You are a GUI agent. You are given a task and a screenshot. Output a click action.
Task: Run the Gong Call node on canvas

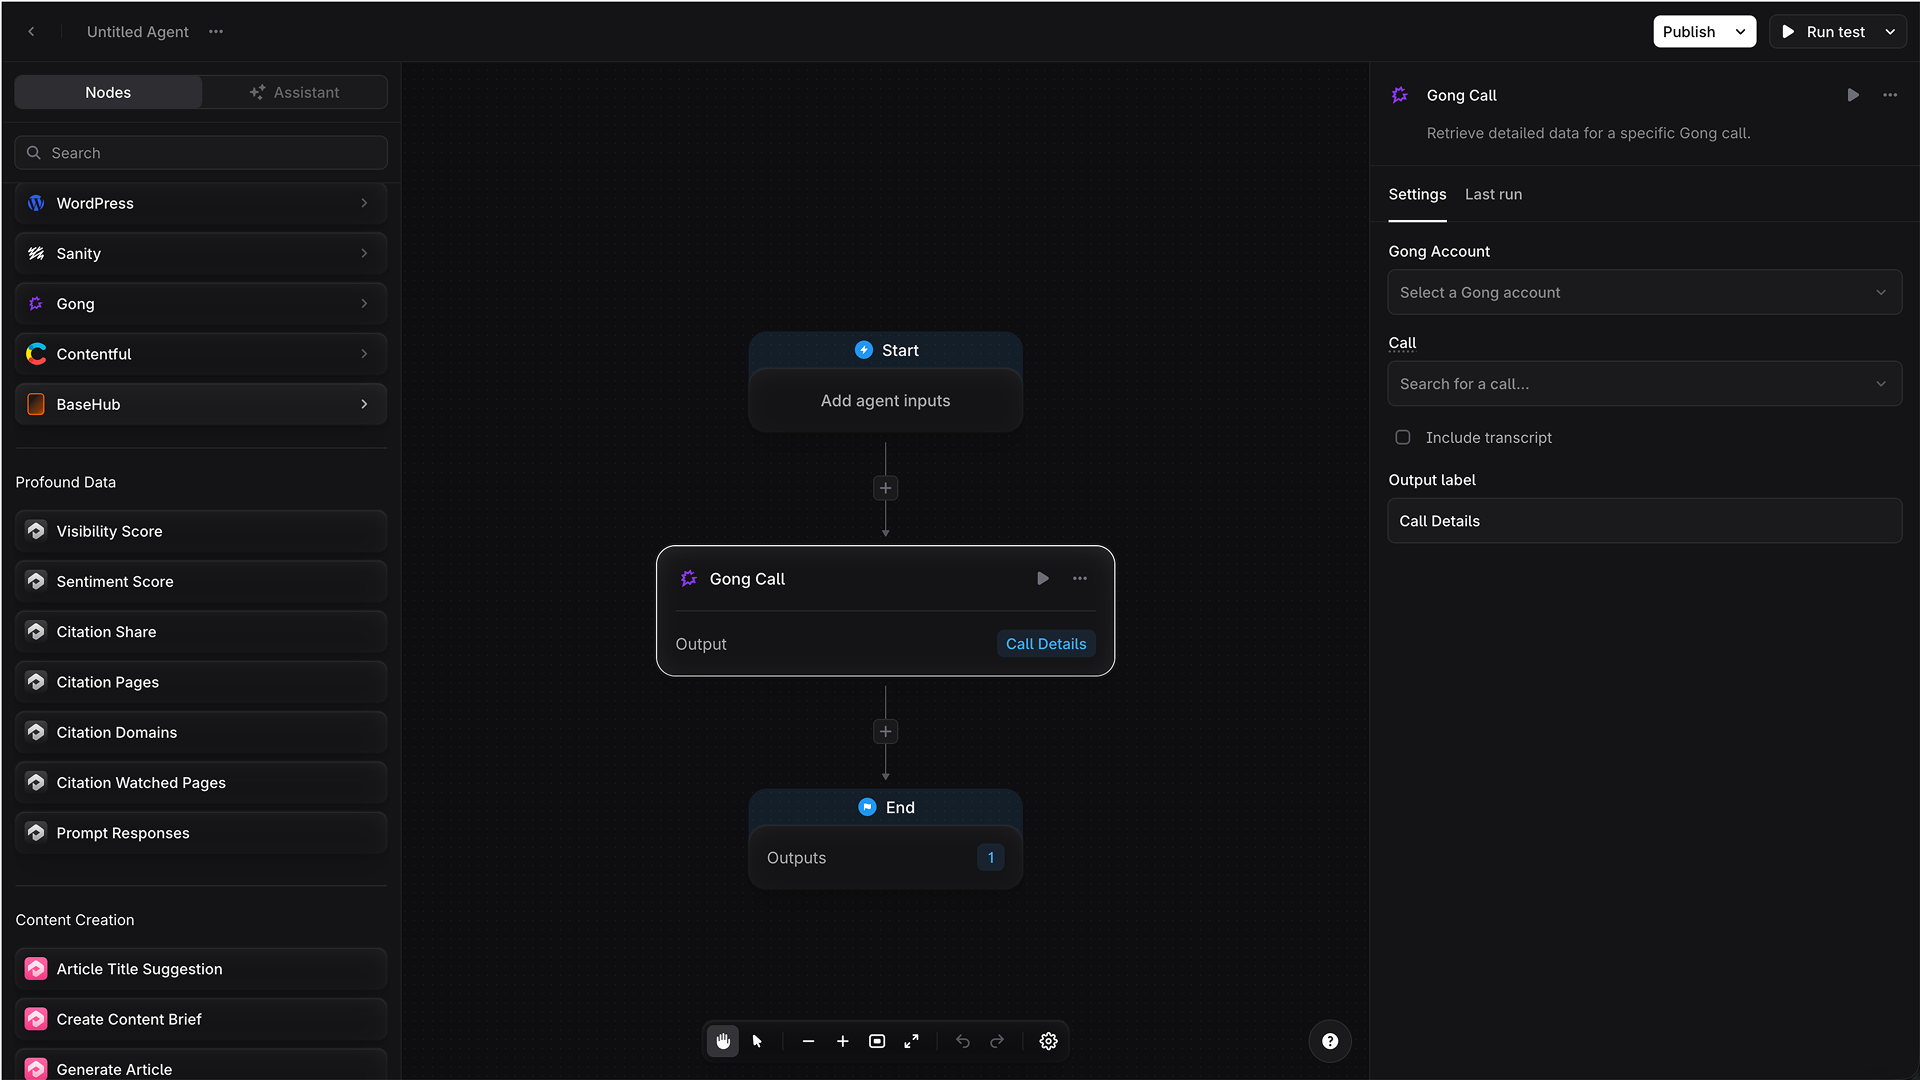[x=1043, y=578]
